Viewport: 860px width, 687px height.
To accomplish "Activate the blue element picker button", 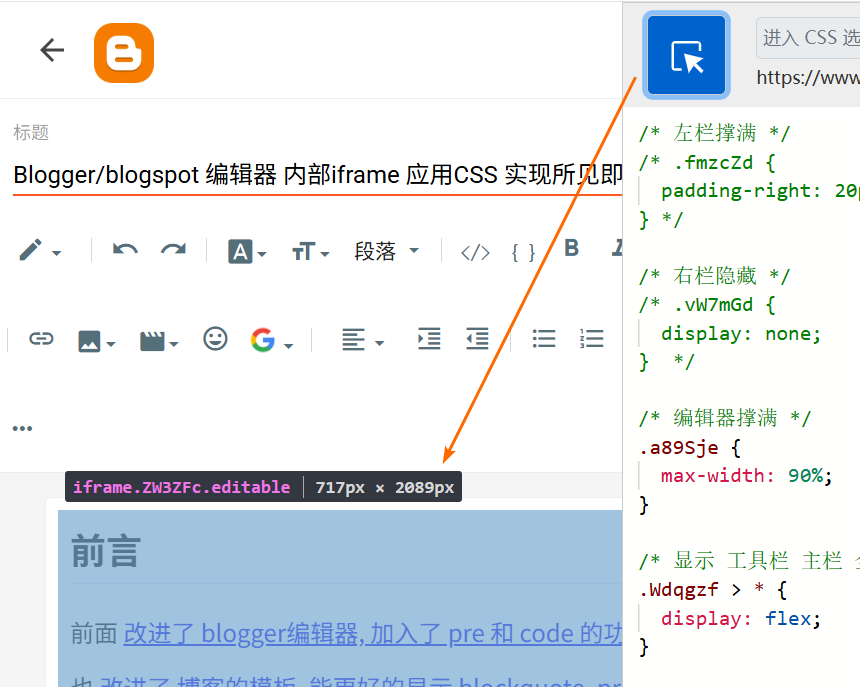I will [686, 55].
